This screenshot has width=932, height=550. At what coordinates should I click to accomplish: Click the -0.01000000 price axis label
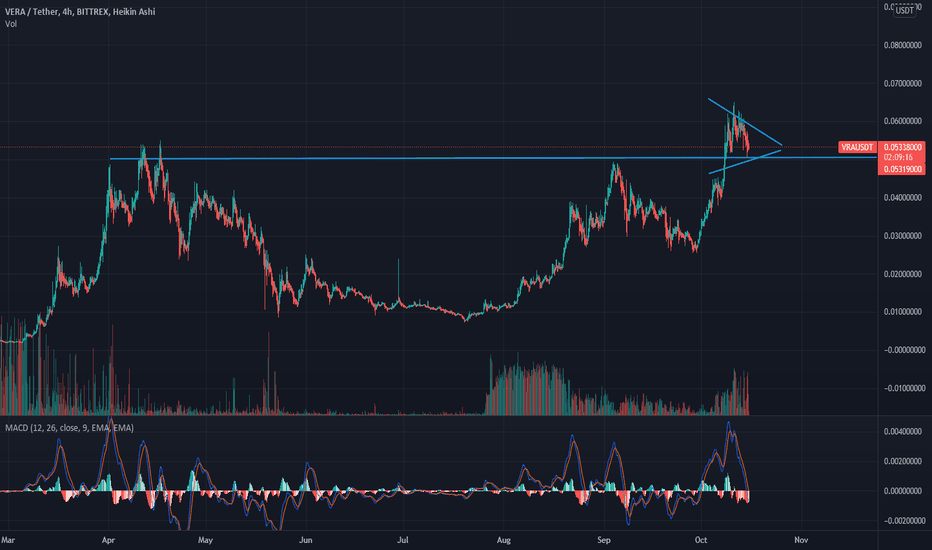(x=904, y=388)
